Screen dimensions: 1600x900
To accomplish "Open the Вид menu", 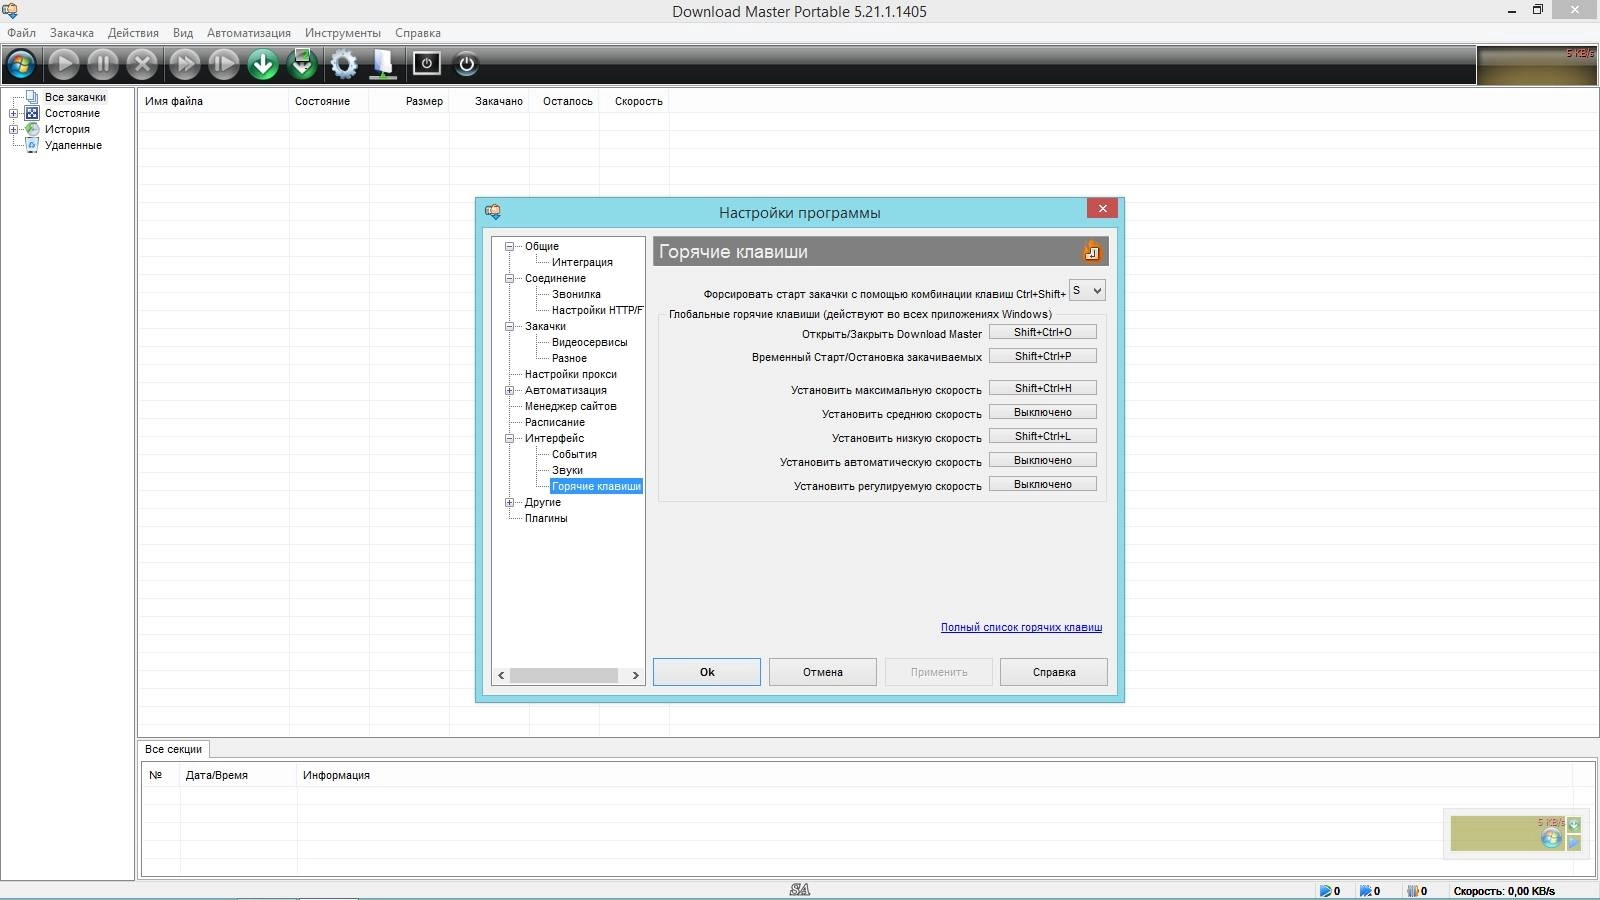I will 183,33.
